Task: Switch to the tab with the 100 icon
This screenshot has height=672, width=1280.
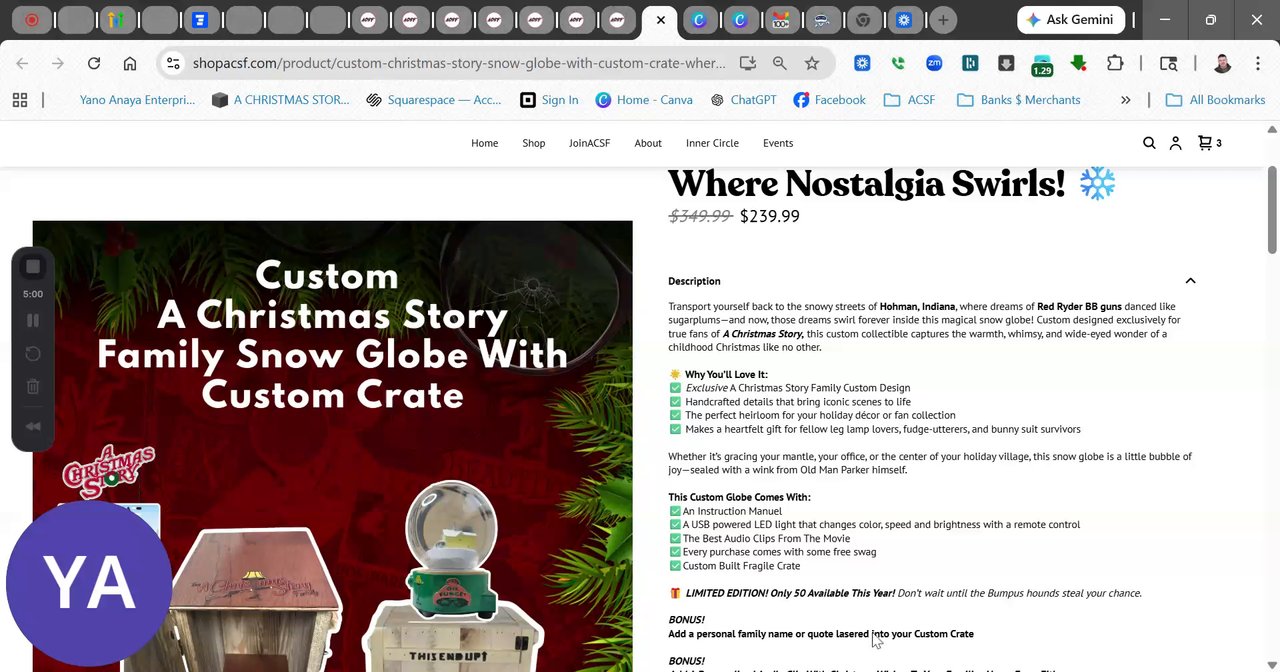Action: coord(781,20)
